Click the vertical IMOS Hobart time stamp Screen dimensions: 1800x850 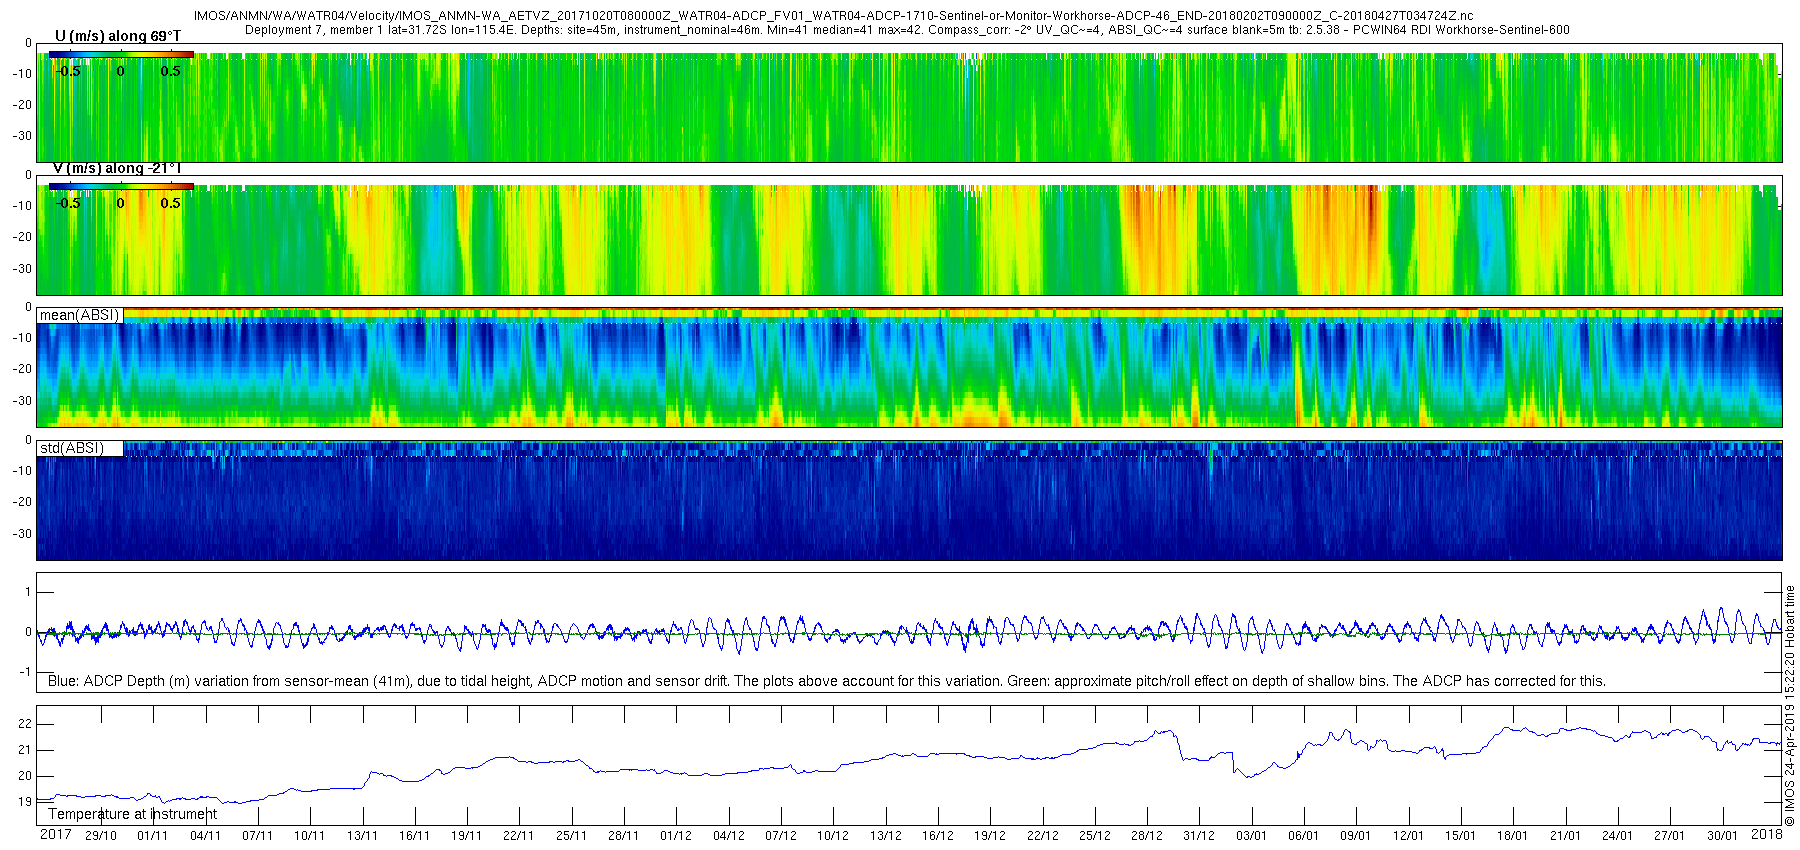pyautogui.click(x=1790, y=706)
